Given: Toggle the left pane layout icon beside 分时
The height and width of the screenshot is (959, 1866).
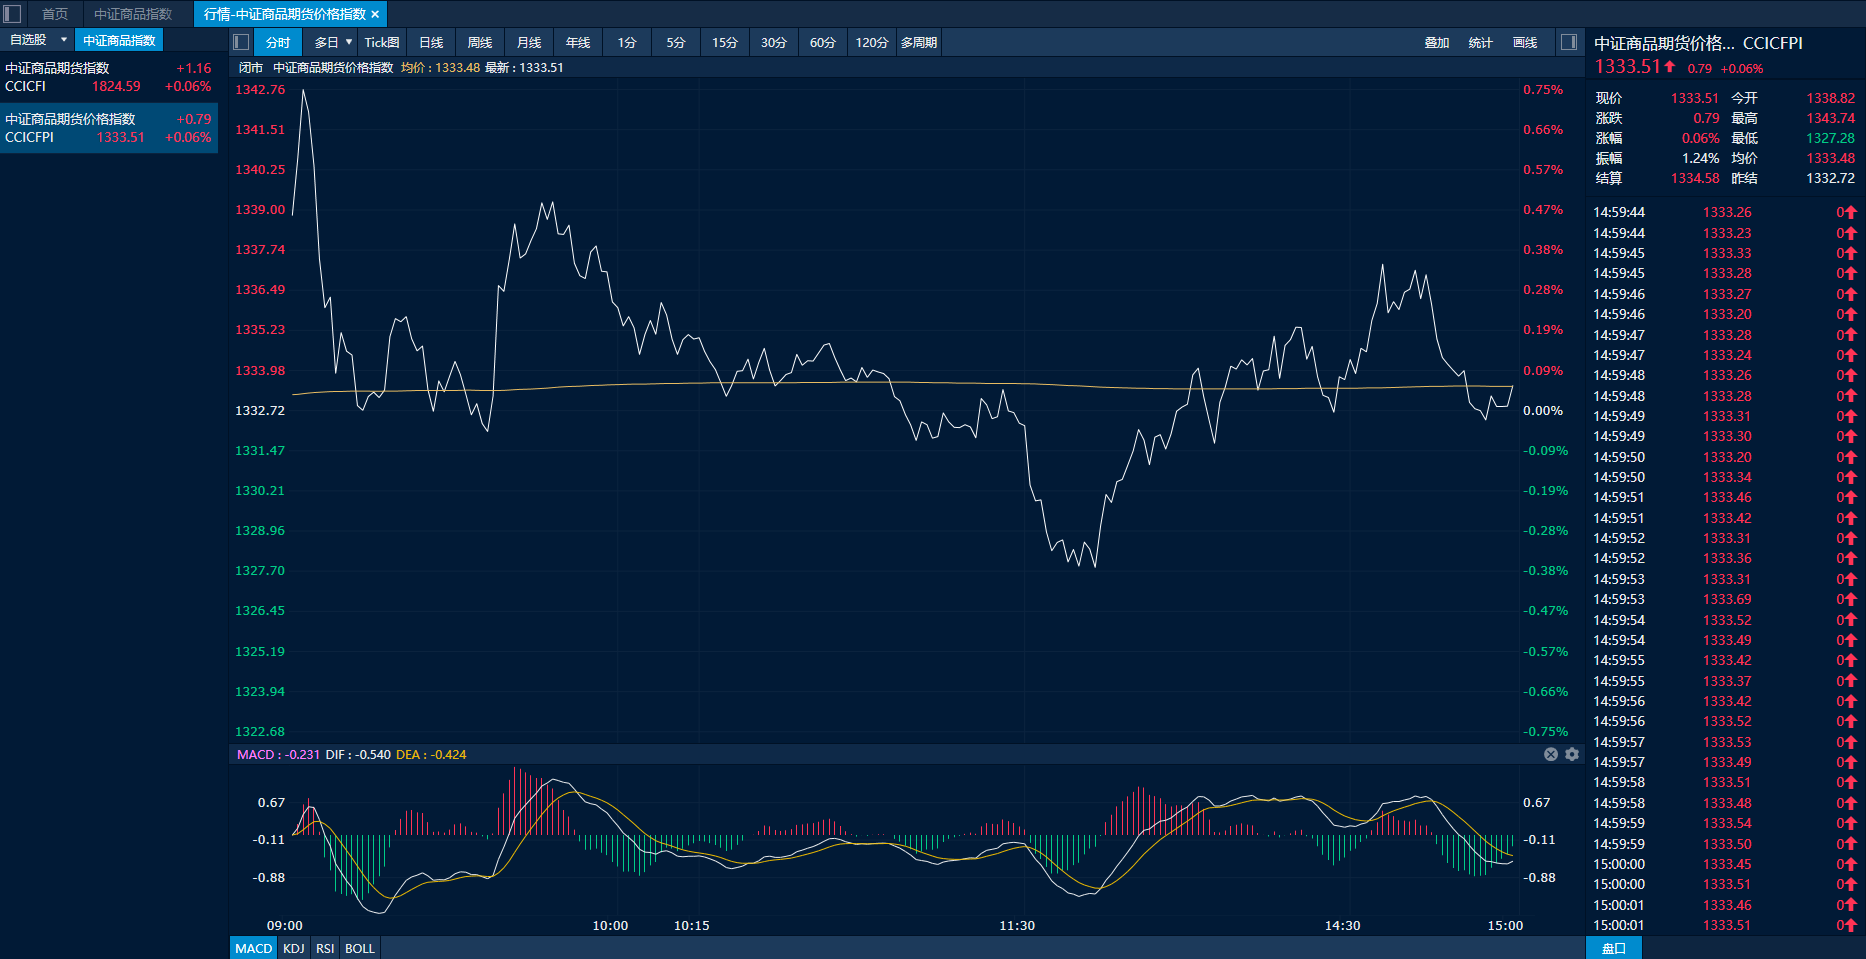Looking at the screenshot, I should click(241, 42).
